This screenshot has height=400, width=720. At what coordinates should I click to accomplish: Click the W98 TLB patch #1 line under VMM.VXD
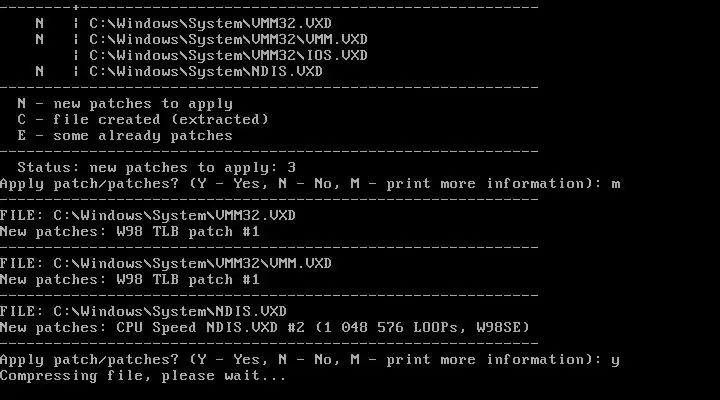point(130,279)
